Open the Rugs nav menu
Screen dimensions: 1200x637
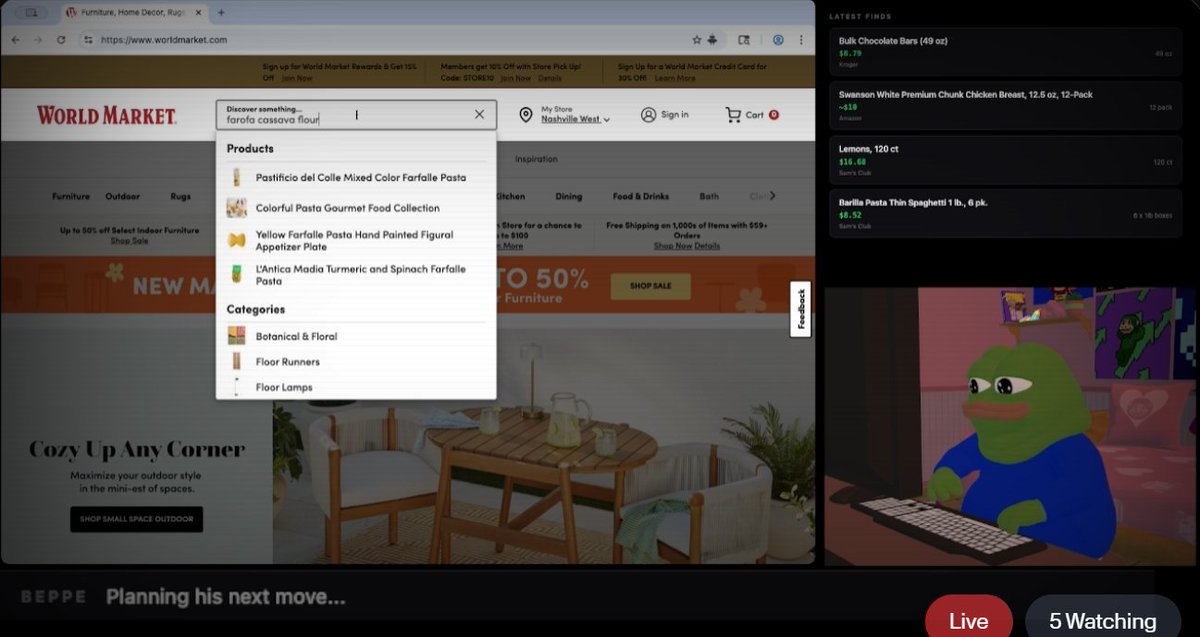pos(180,197)
